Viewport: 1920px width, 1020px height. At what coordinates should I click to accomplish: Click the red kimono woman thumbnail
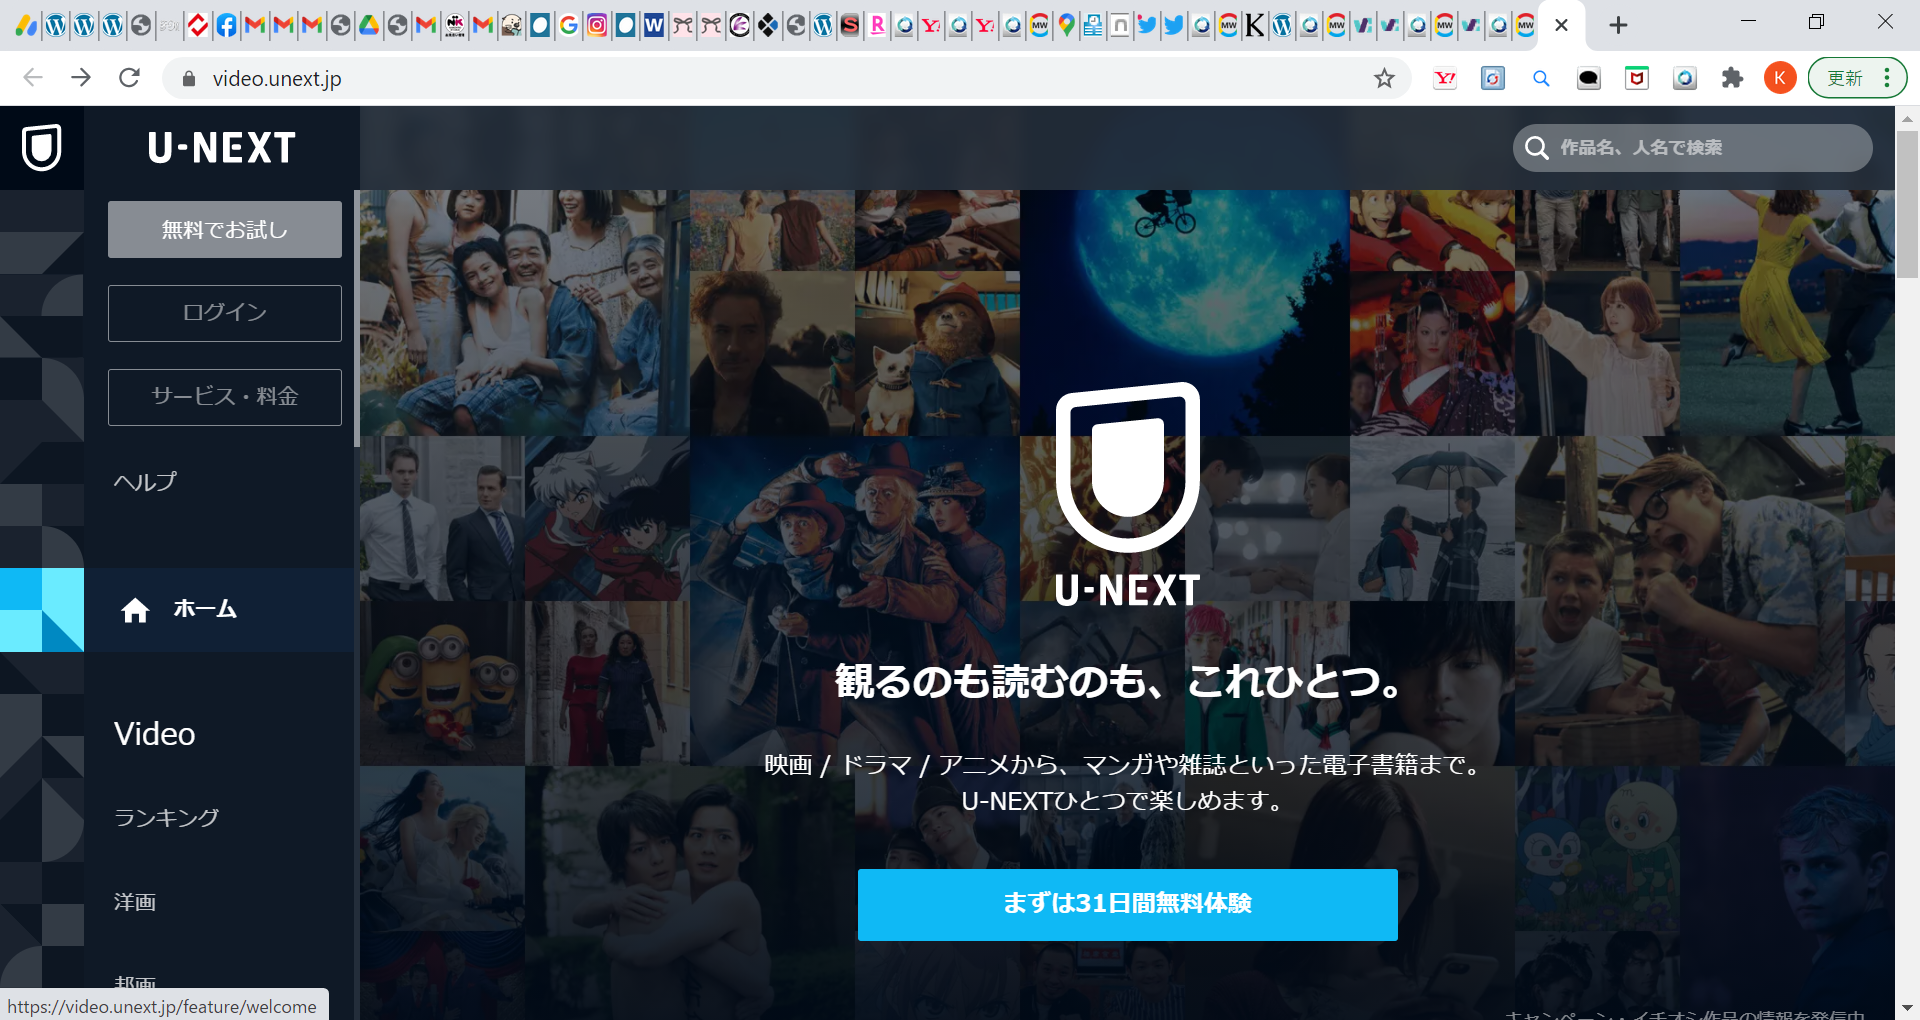point(1432,353)
